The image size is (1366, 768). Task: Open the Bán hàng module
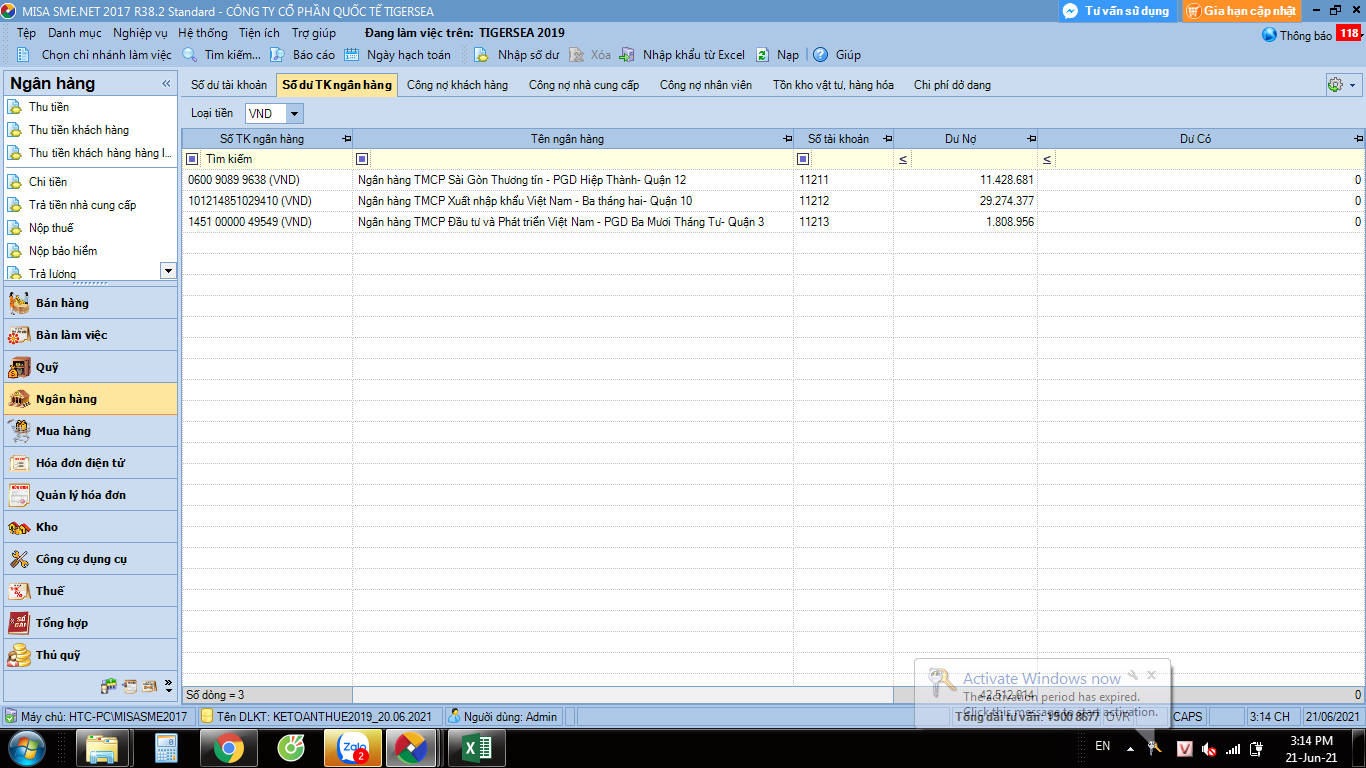(91, 303)
